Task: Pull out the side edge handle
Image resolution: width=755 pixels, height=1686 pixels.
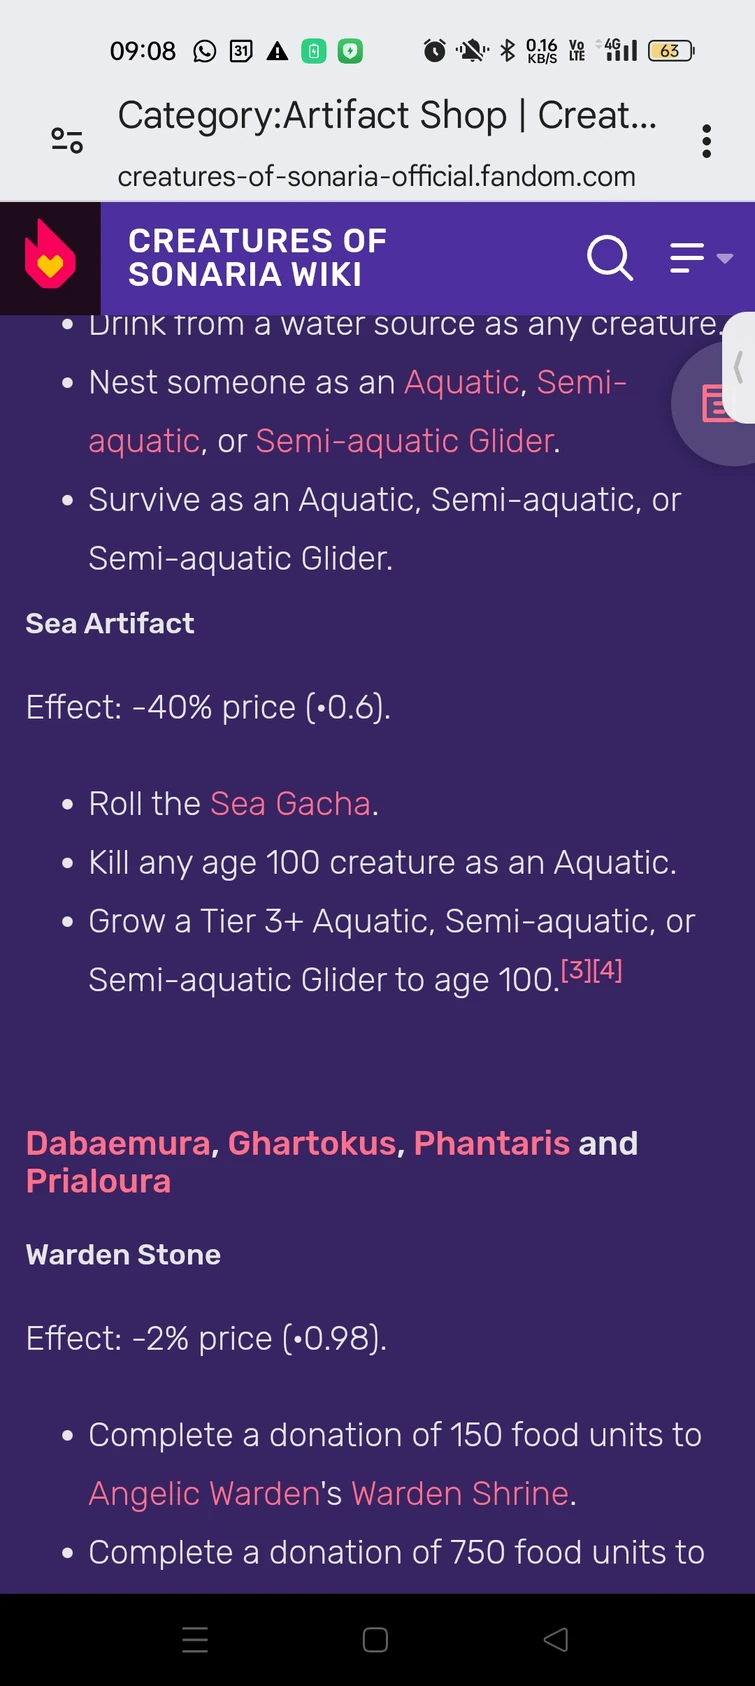Action: [740, 367]
